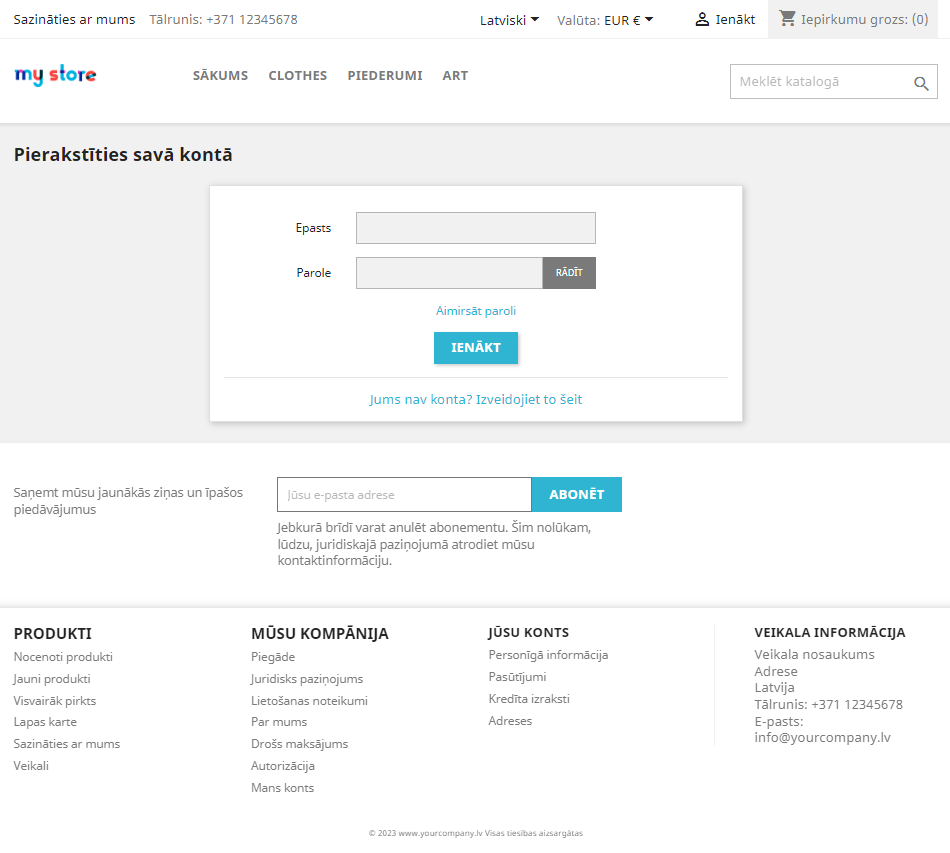Click the my store logo
The image size is (950, 853).
pyautogui.click(x=55, y=75)
